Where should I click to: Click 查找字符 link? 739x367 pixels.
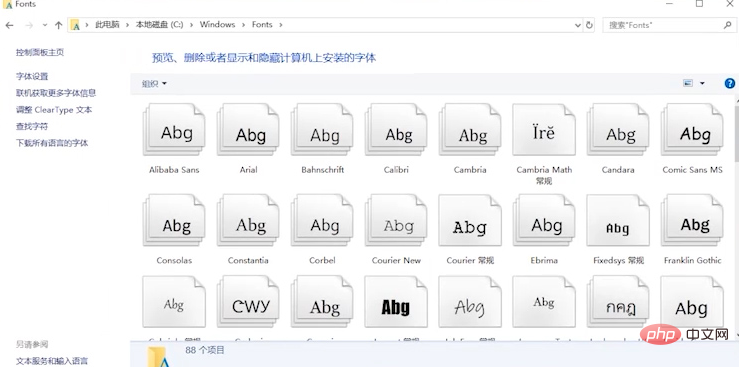pos(32,126)
